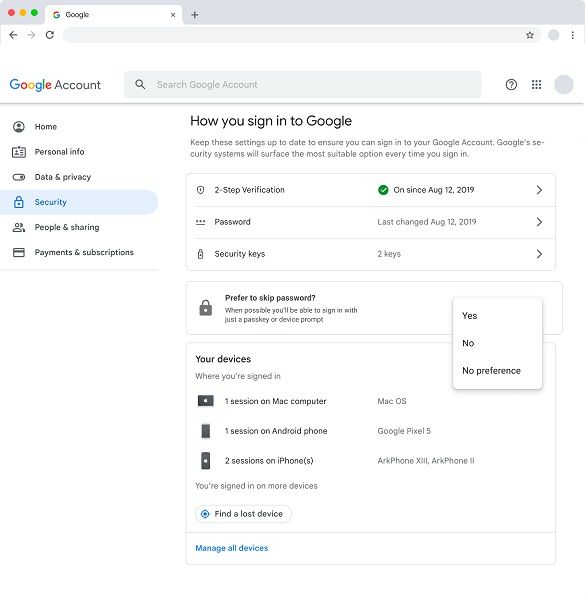Focus the Search Google Account field
This screenshot has height=600, width=585.
302,84
